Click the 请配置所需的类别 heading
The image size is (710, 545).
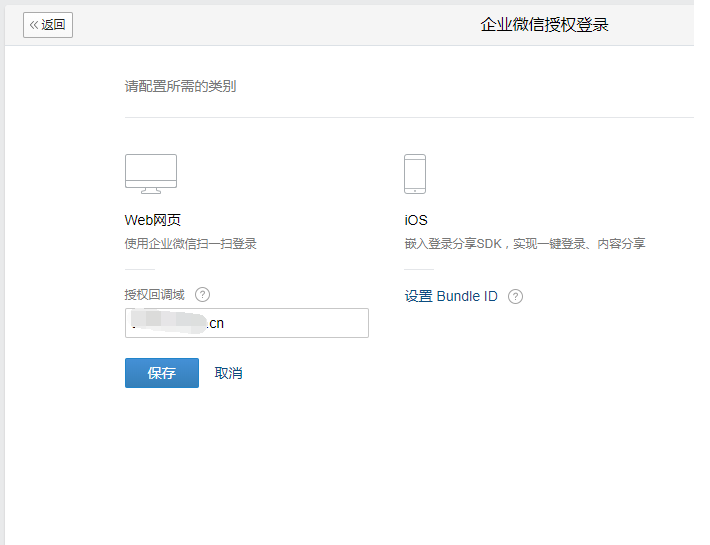tap(180, 86)
